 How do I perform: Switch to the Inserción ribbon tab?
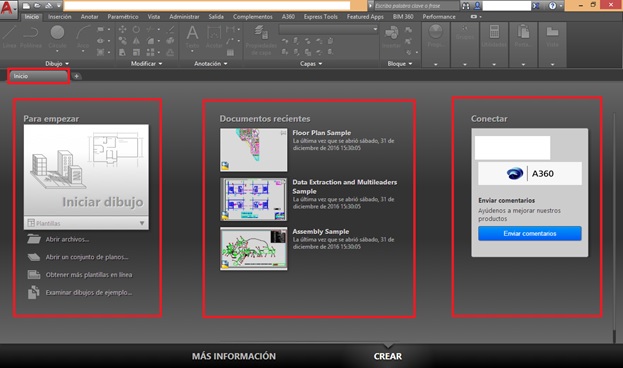coord(60,17)
